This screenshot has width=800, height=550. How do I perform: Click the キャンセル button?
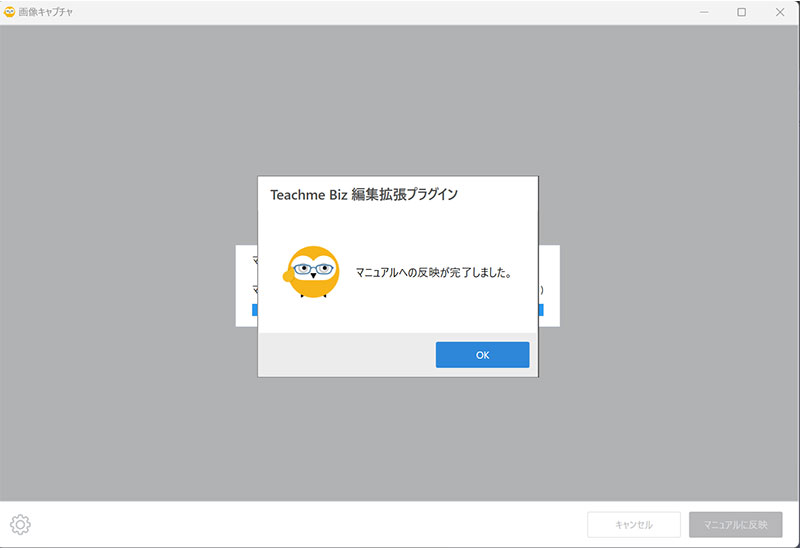click(634, 525)
